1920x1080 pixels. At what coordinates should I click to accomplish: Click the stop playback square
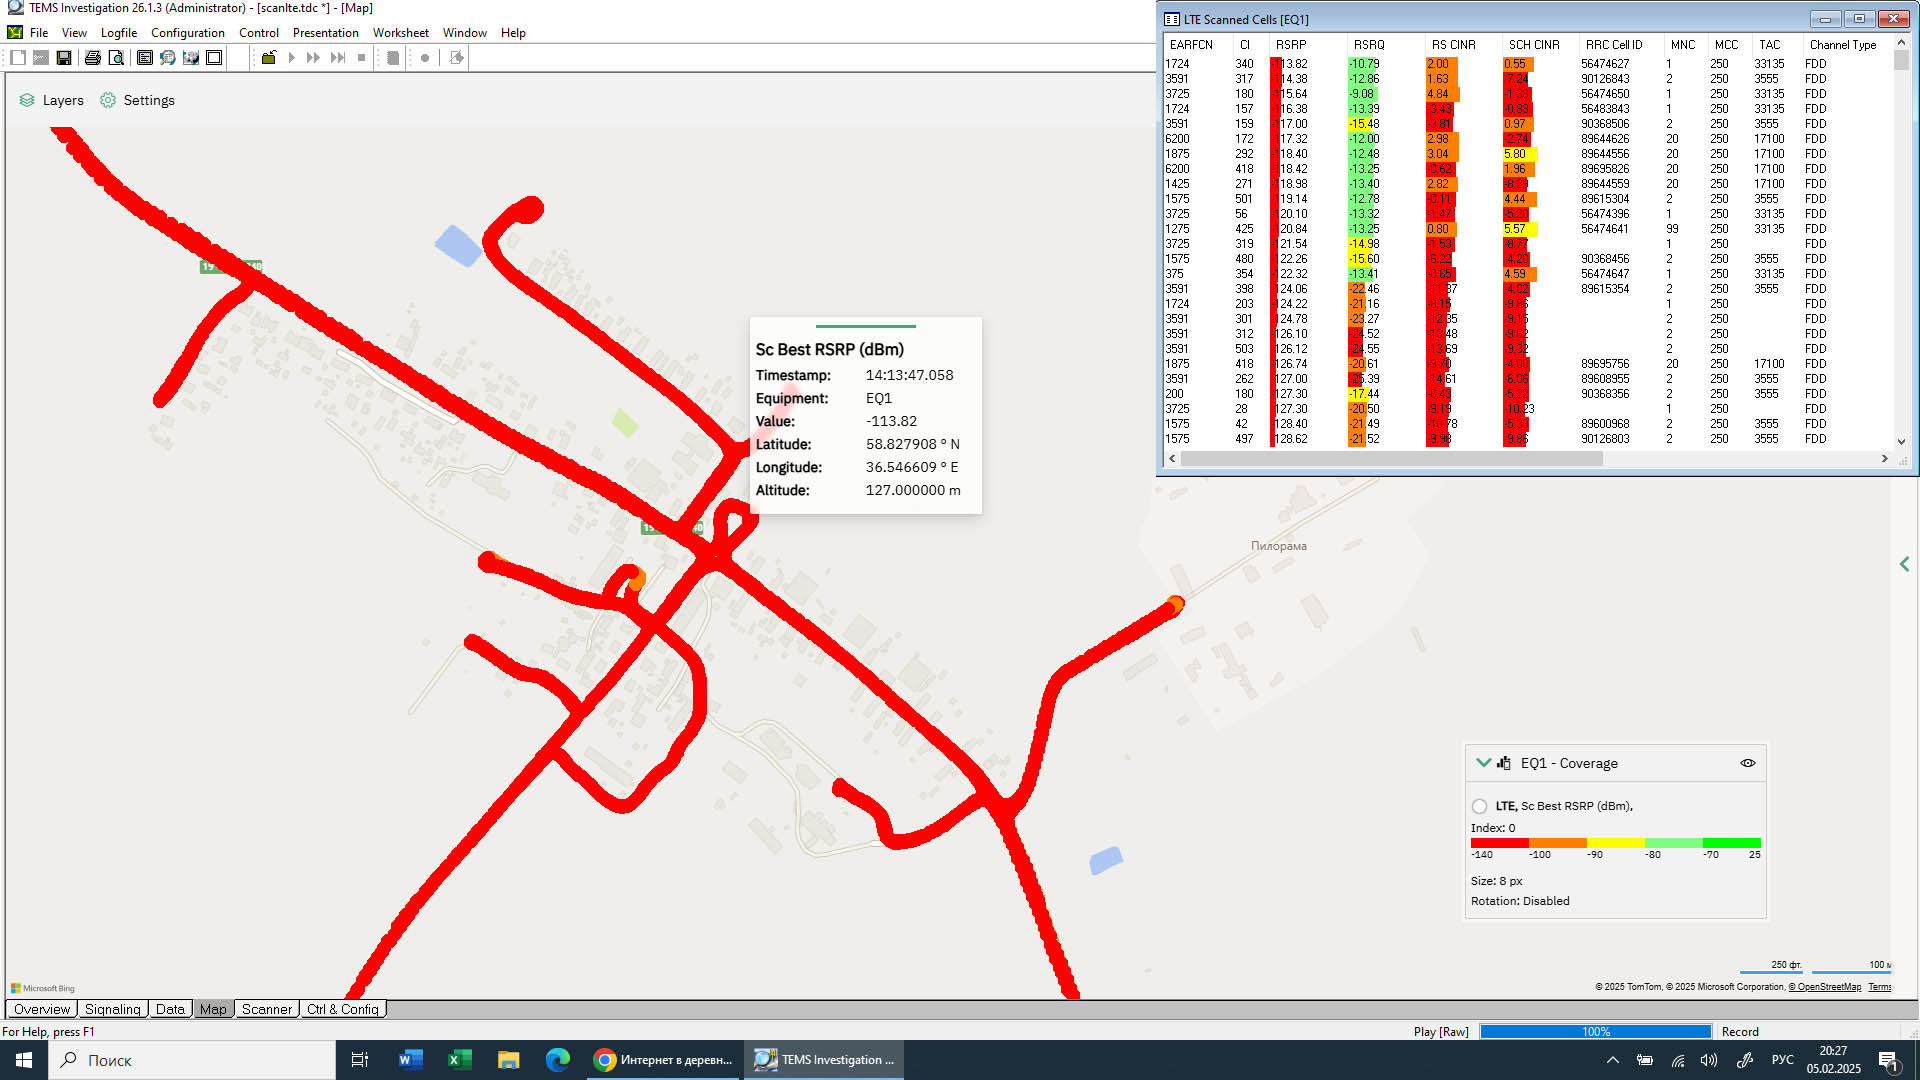pyautogui.click(x=362, y=58)
